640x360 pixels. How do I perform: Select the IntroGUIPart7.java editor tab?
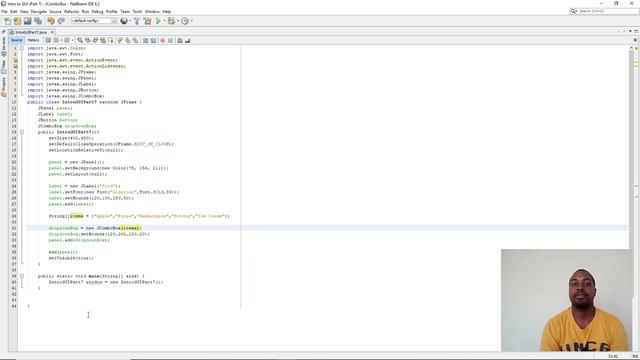point(31,32)
